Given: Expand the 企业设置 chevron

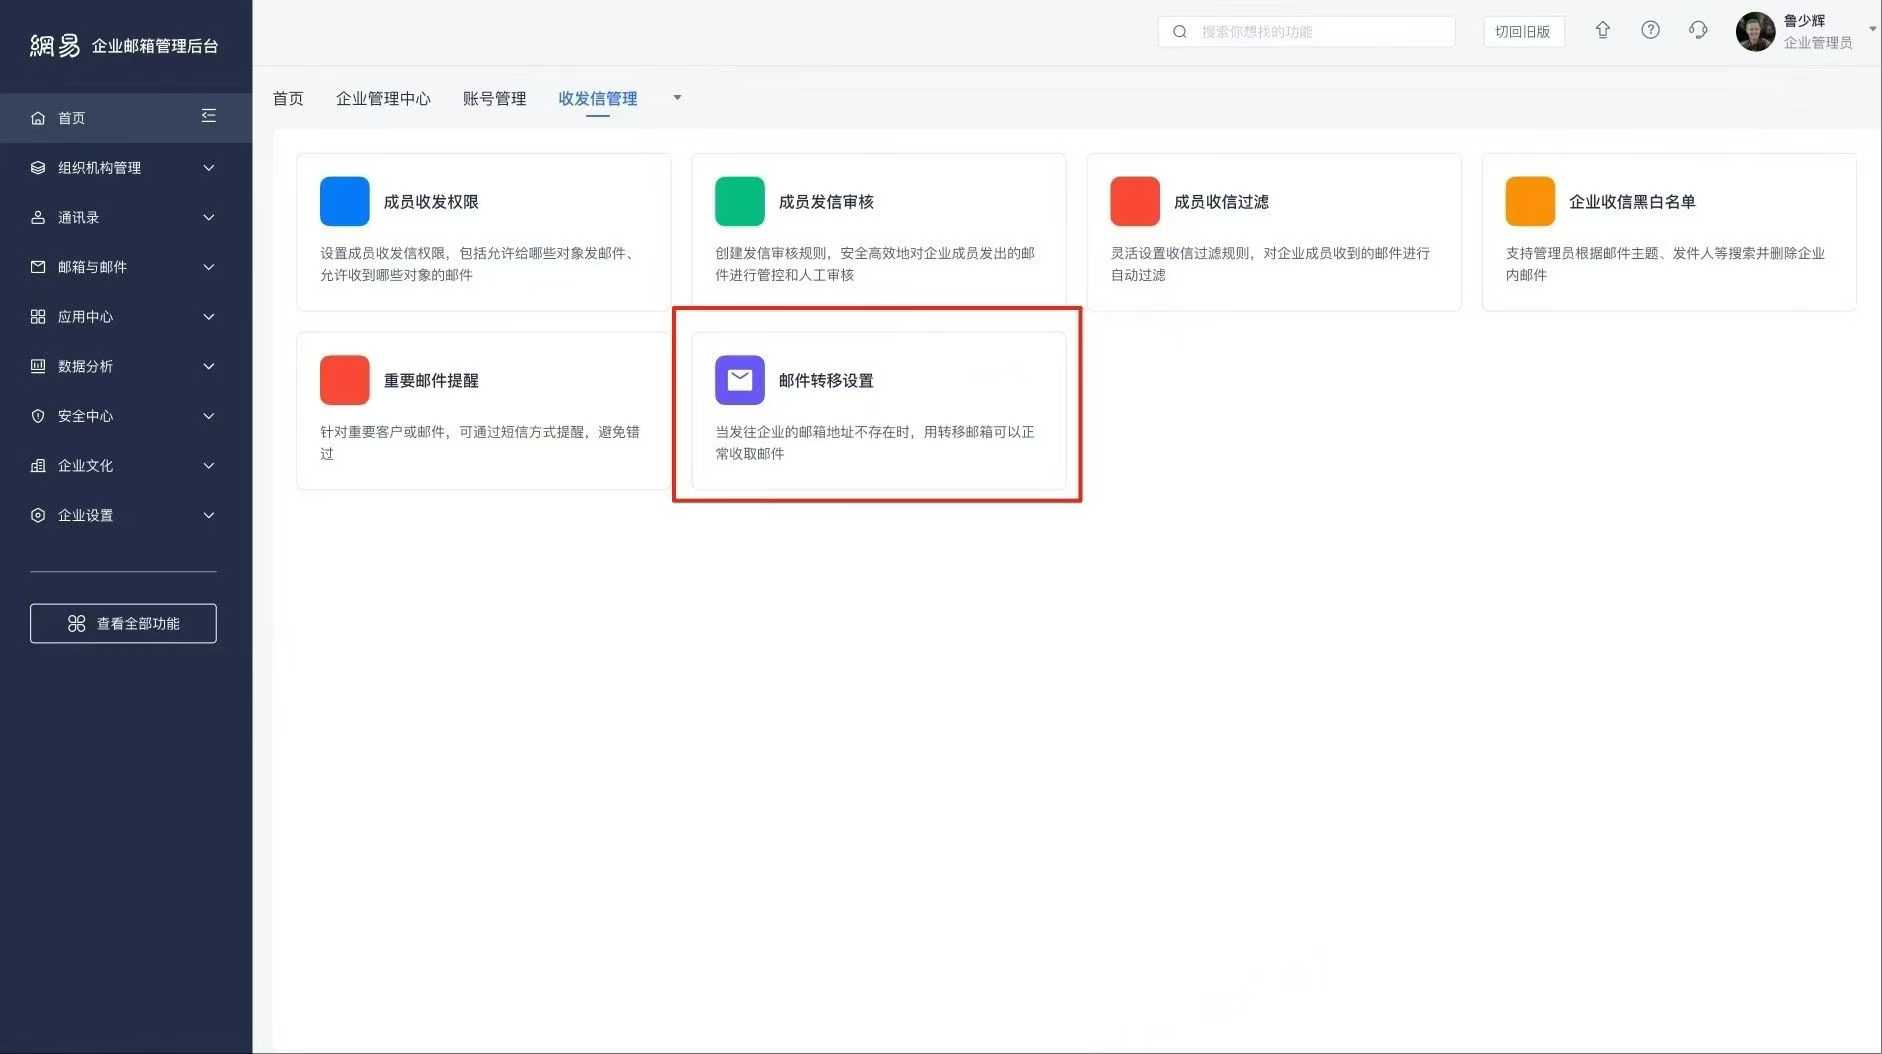Looking at the screenshot, I should (209, 515).
